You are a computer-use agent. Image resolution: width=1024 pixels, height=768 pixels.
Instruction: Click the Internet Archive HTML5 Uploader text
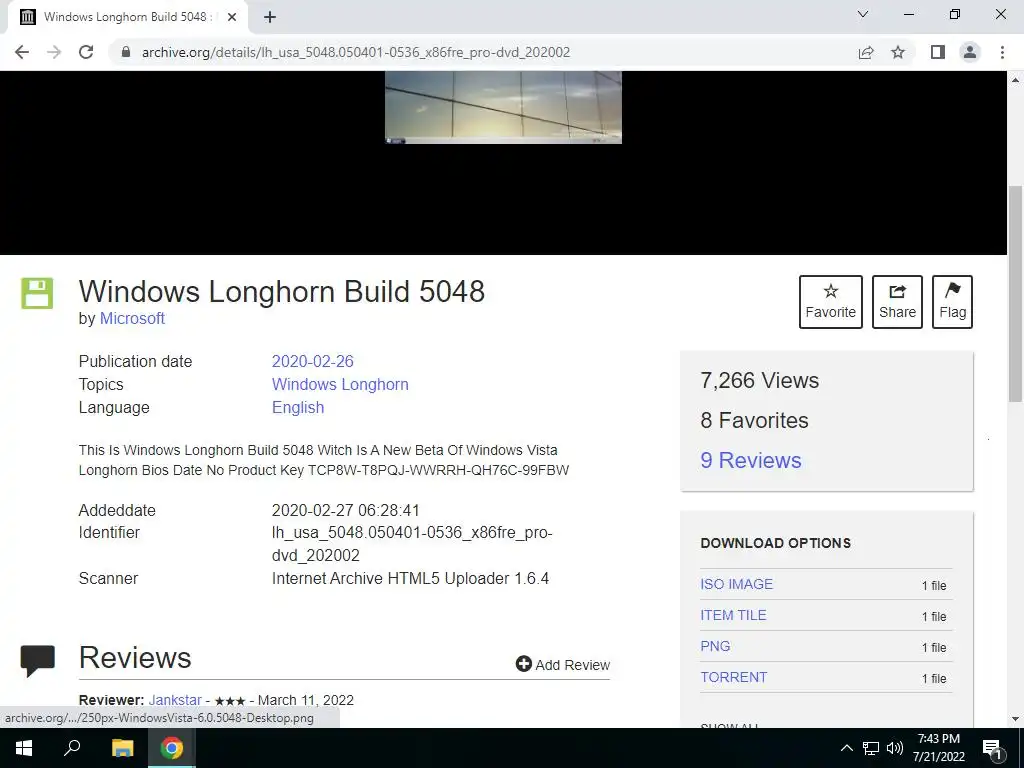pyautogui.click(x=410, y=579)
